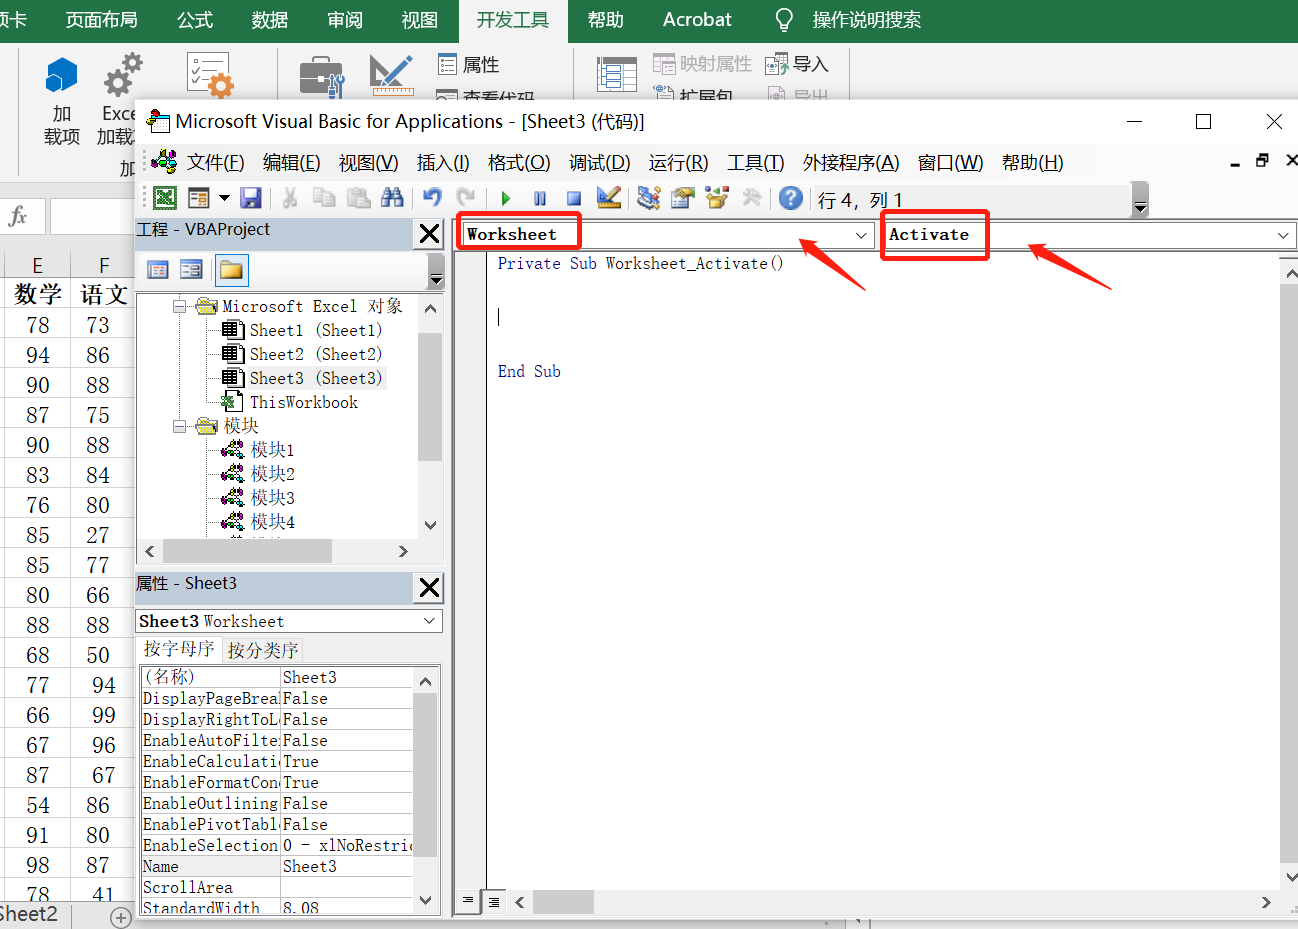
Task: Click the Toolbox icon in VBA toolbar
Action: pyautogui.click(x=751, y=198)
